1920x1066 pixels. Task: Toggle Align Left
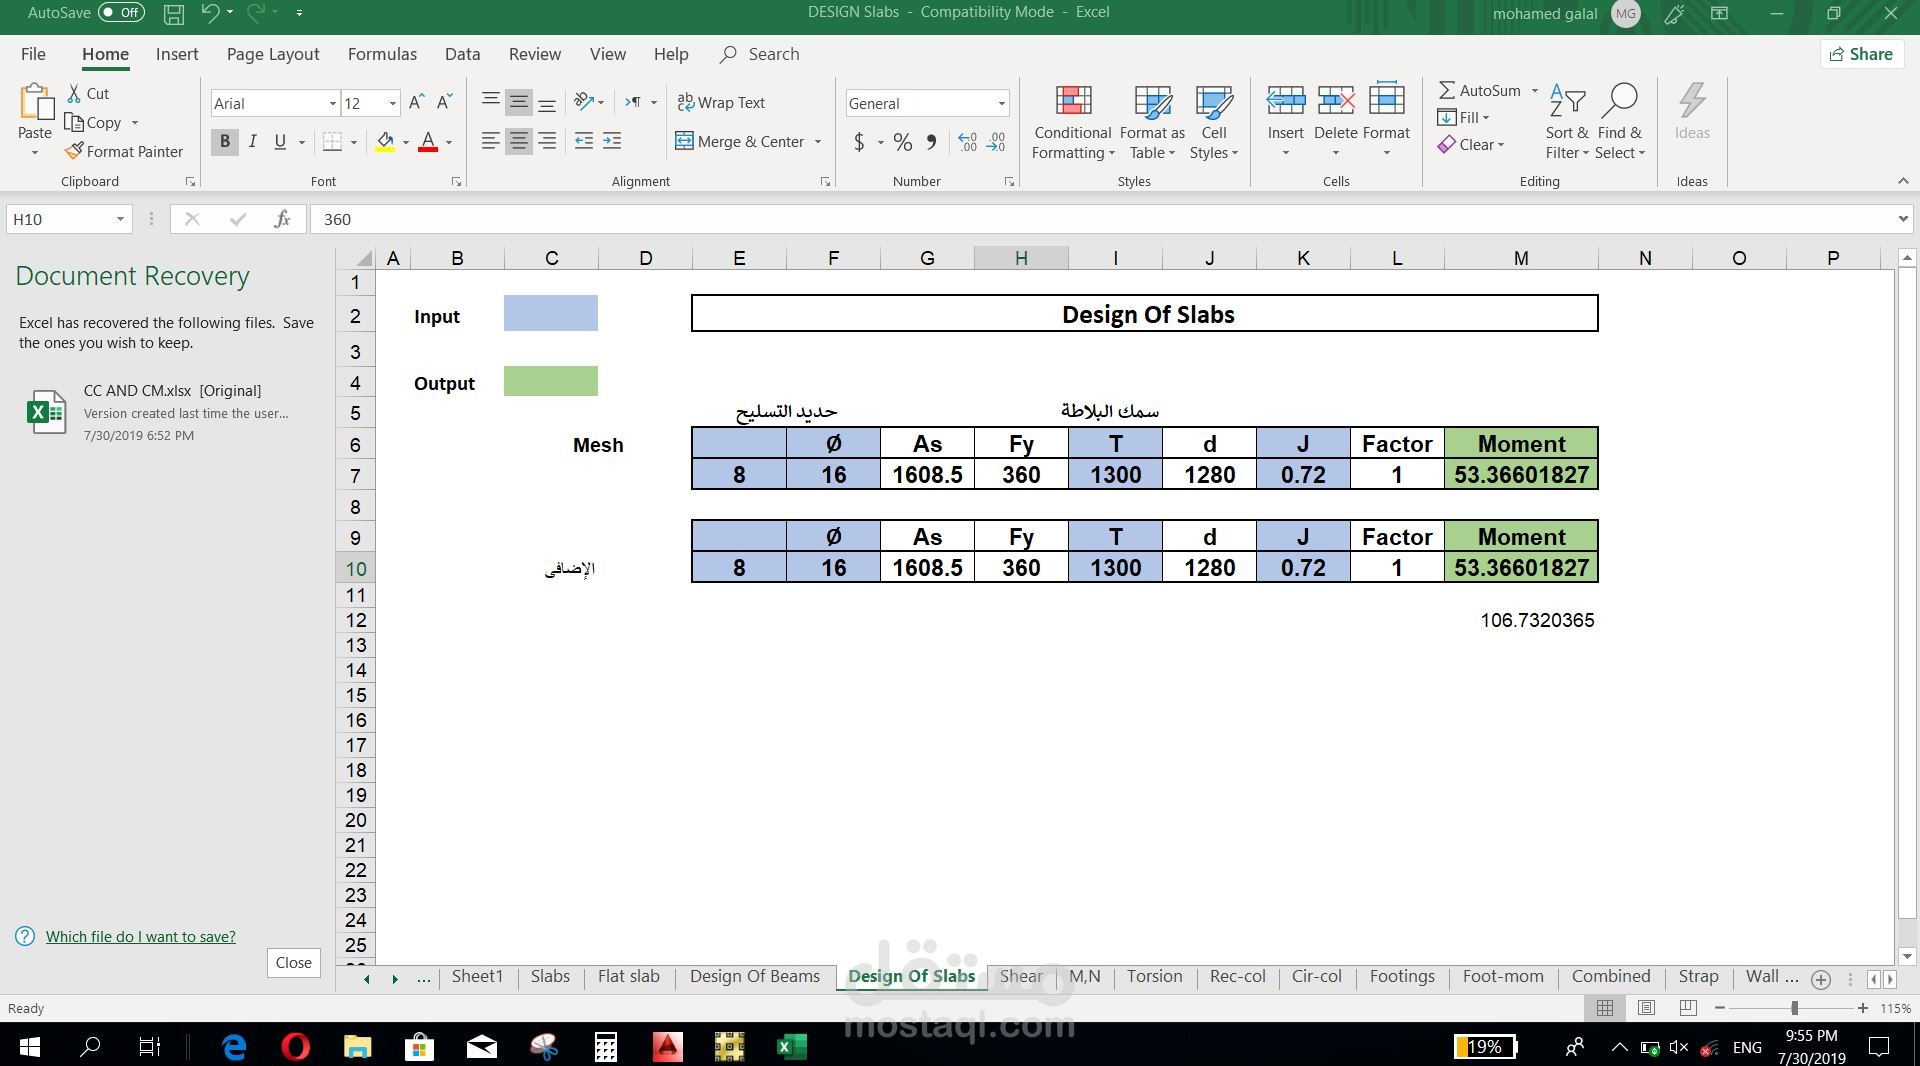click(x=490, y=141)
